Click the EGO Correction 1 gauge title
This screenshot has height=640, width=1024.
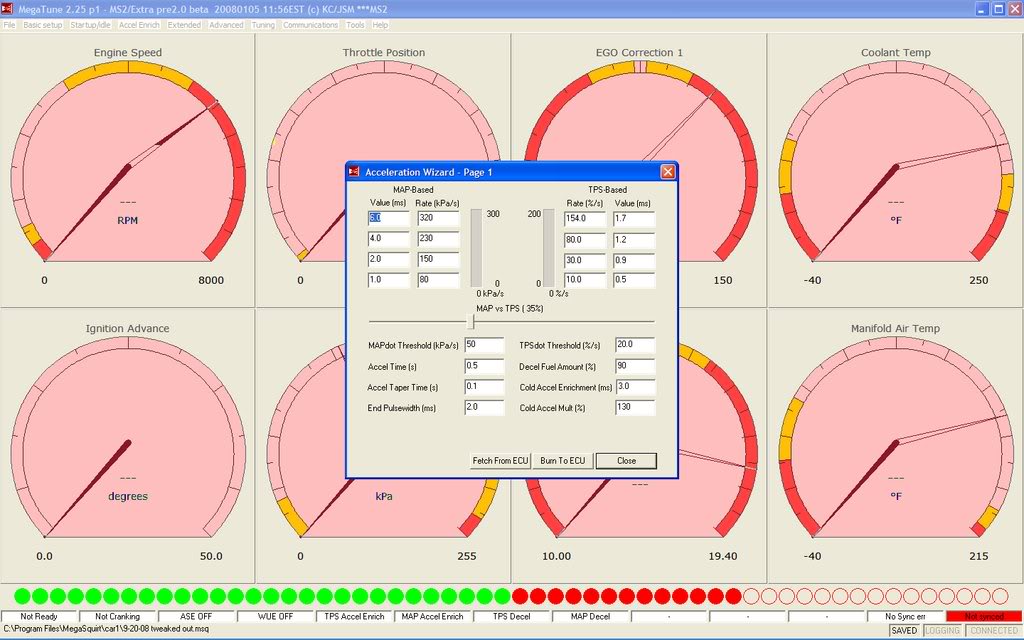pyautogui.click(x=639, y=52)
